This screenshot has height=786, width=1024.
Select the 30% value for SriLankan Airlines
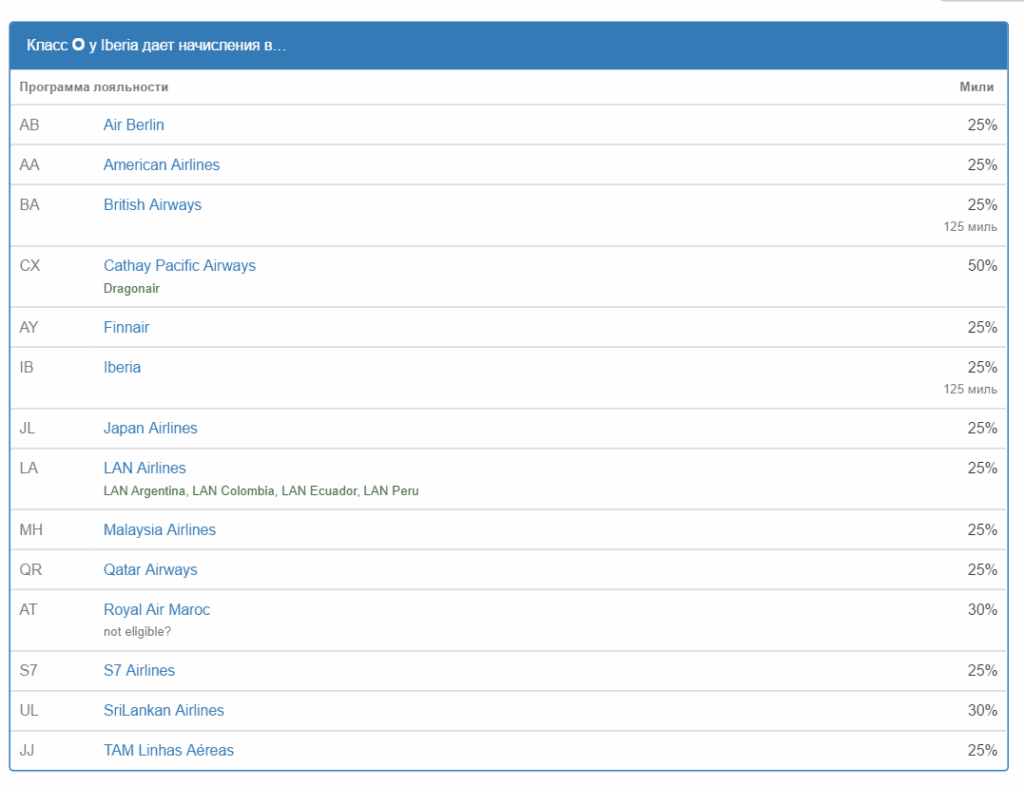[982, 710]
